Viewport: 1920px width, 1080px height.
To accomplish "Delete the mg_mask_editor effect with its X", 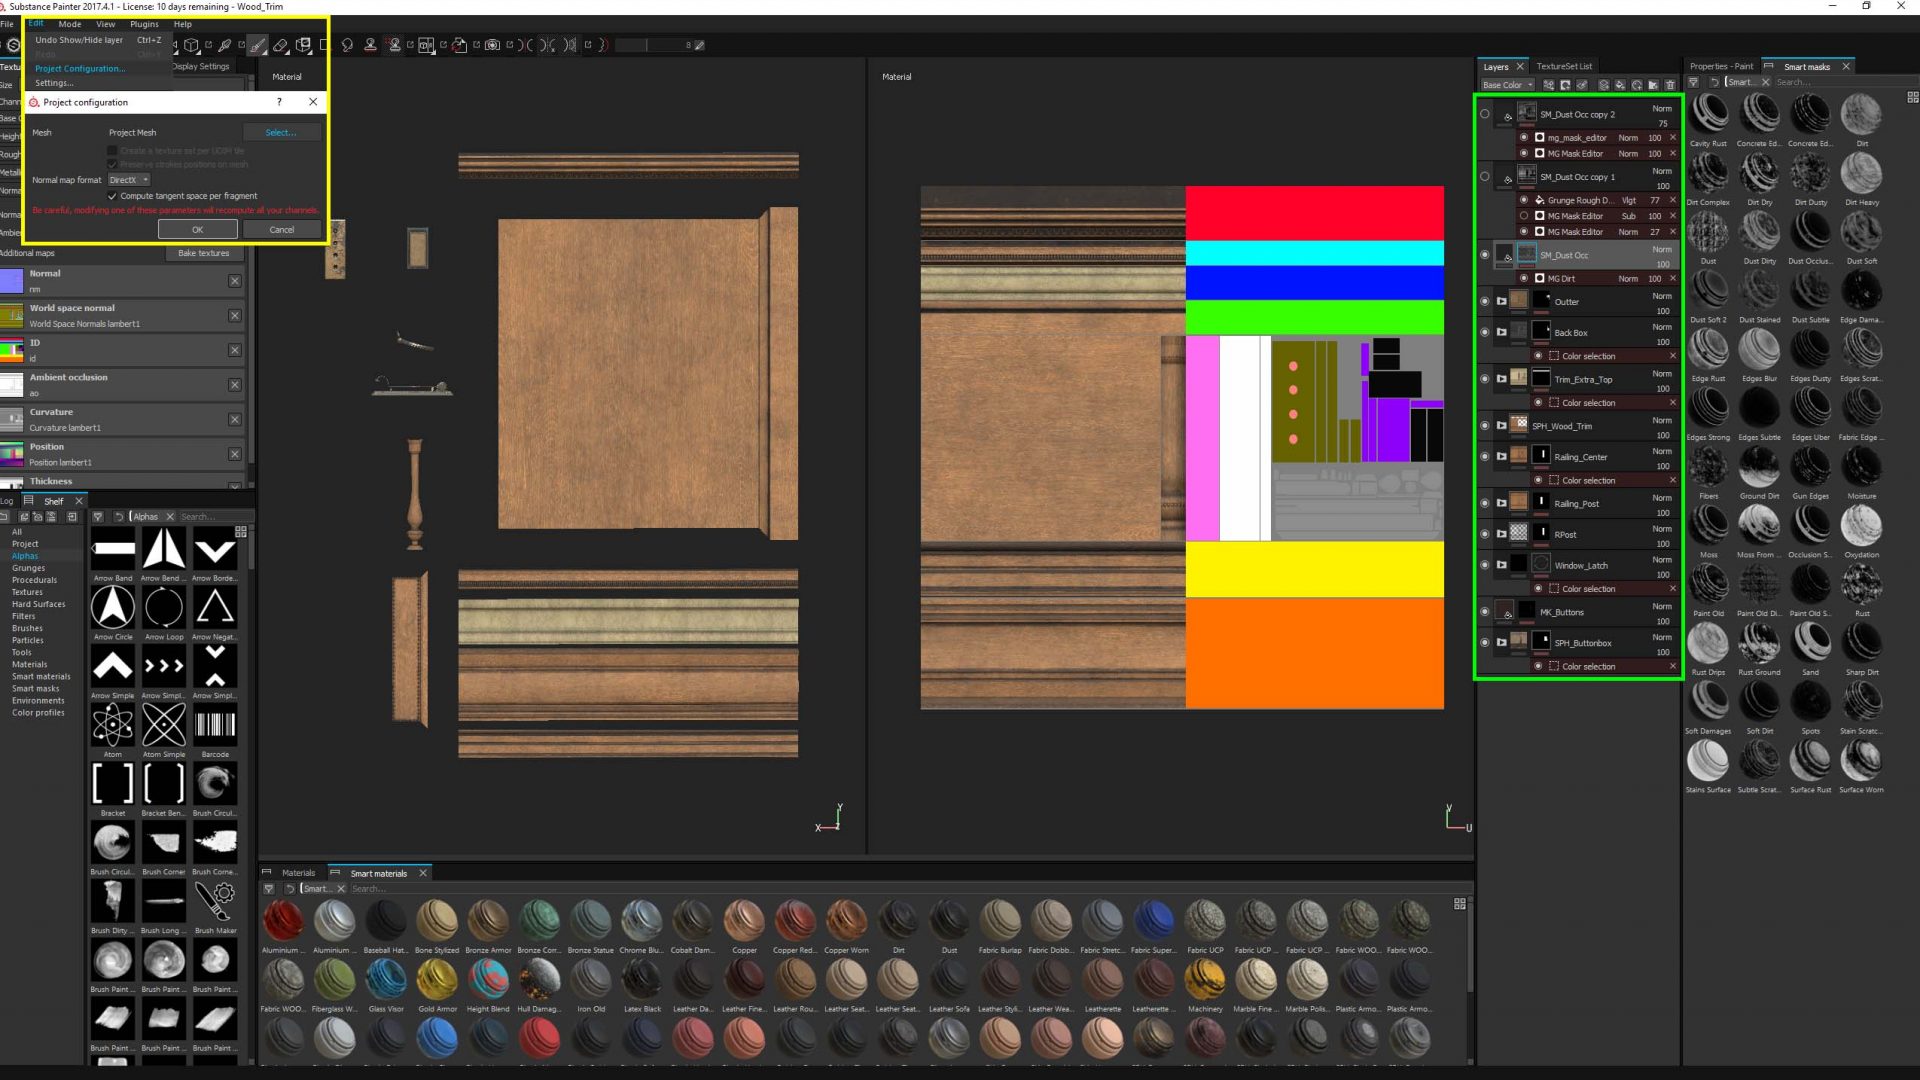I will pyautogui.click(x=1672, y=138).
